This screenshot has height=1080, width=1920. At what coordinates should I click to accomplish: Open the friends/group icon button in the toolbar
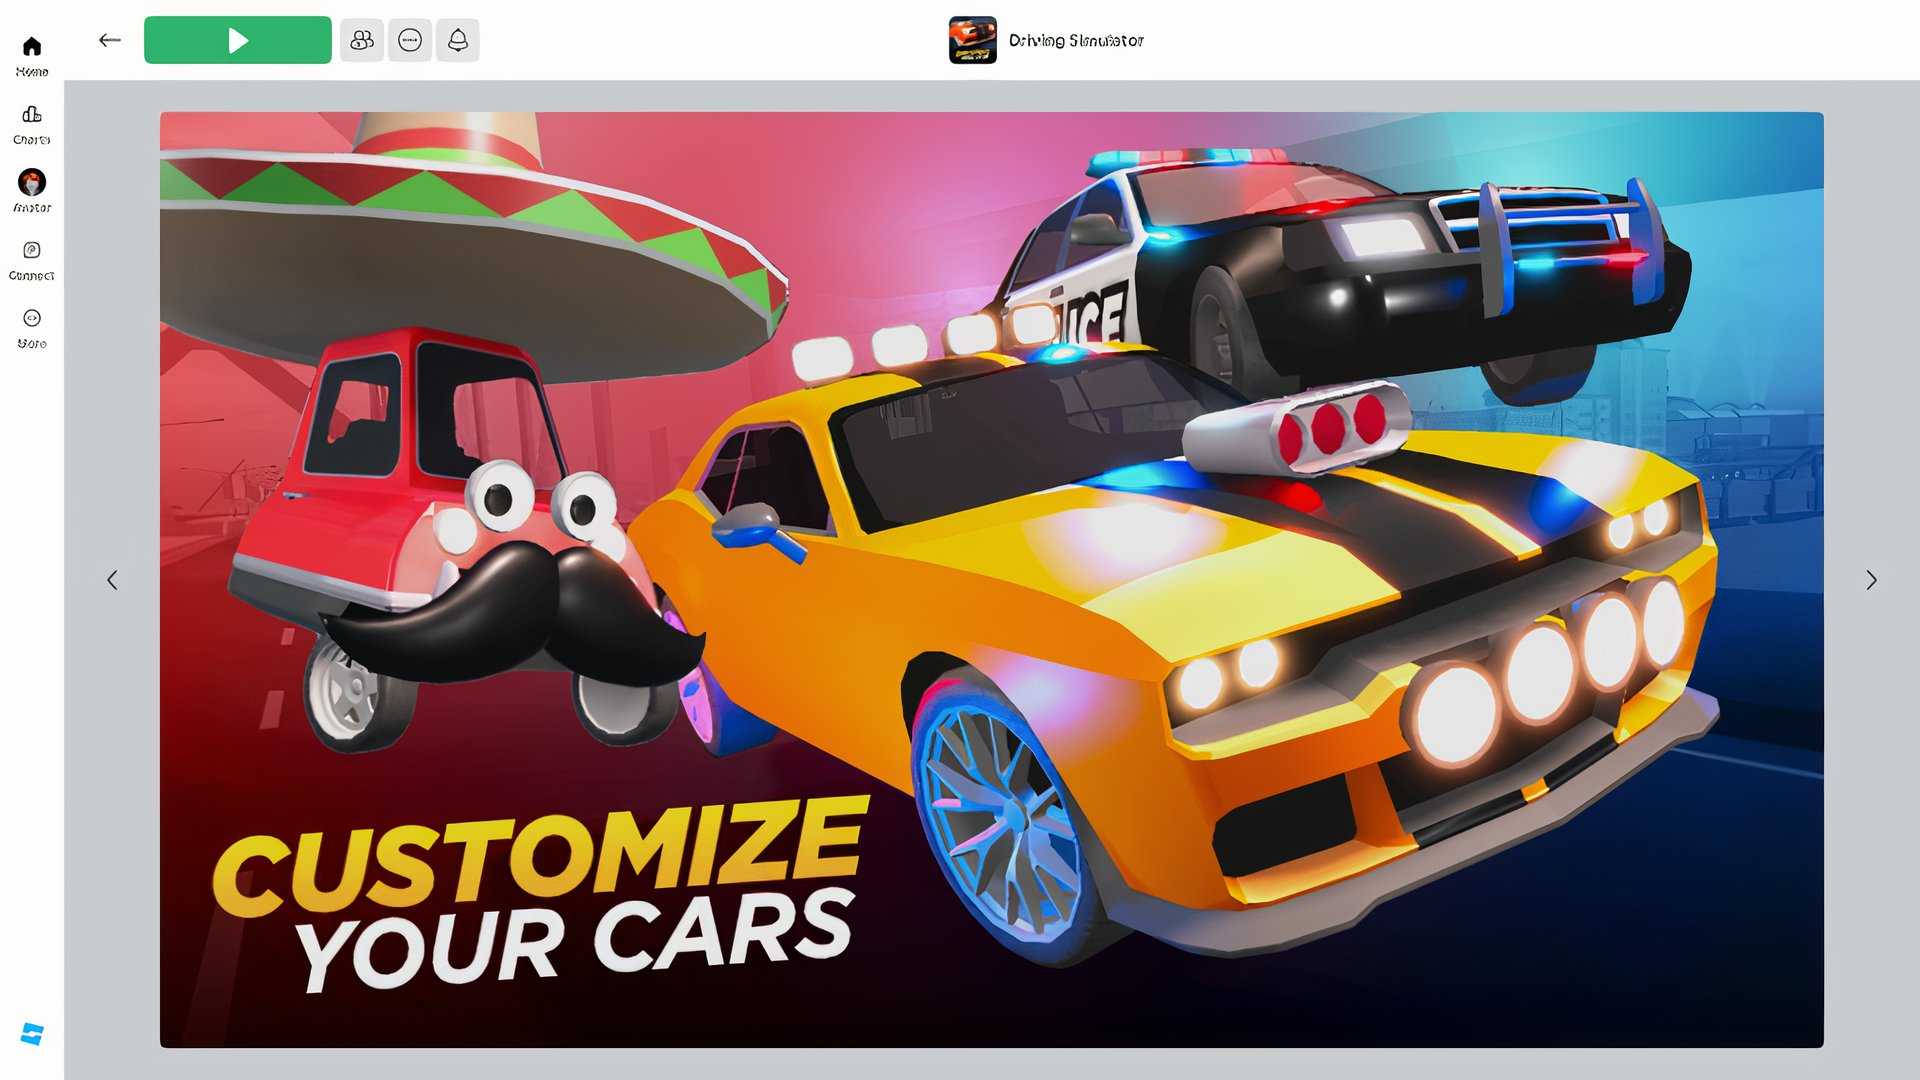[362, 40]
